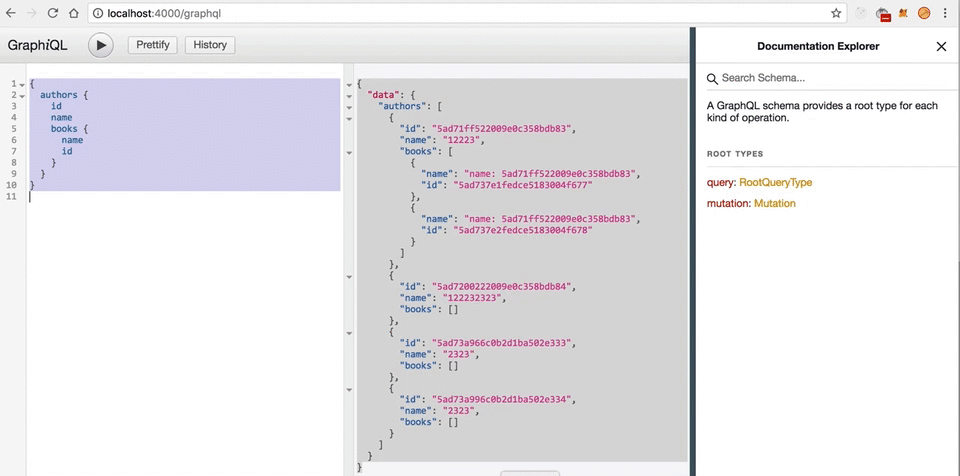The height and width of the screenshot is (476, 960).
Task: Click the GraphiQL title
Action: (x=37, y=45)
